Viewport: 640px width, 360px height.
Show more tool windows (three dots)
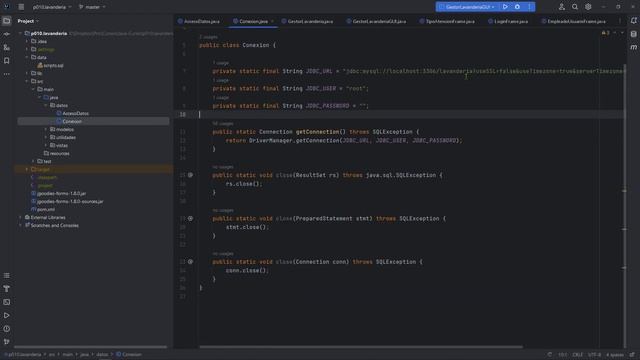(7, 74)
